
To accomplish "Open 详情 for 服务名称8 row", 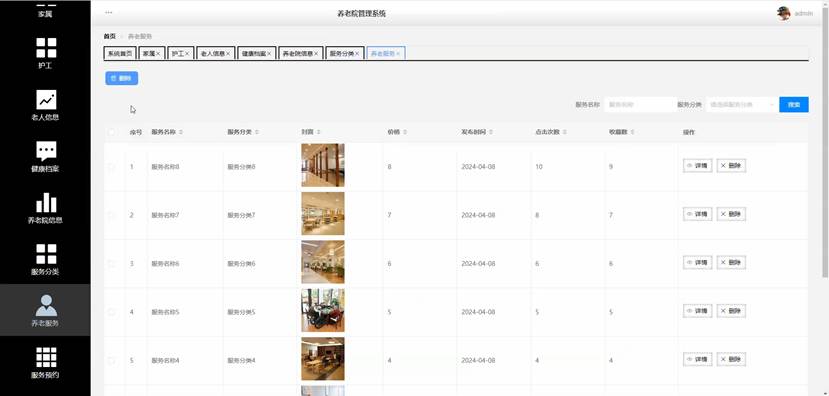I will point(697,166).
